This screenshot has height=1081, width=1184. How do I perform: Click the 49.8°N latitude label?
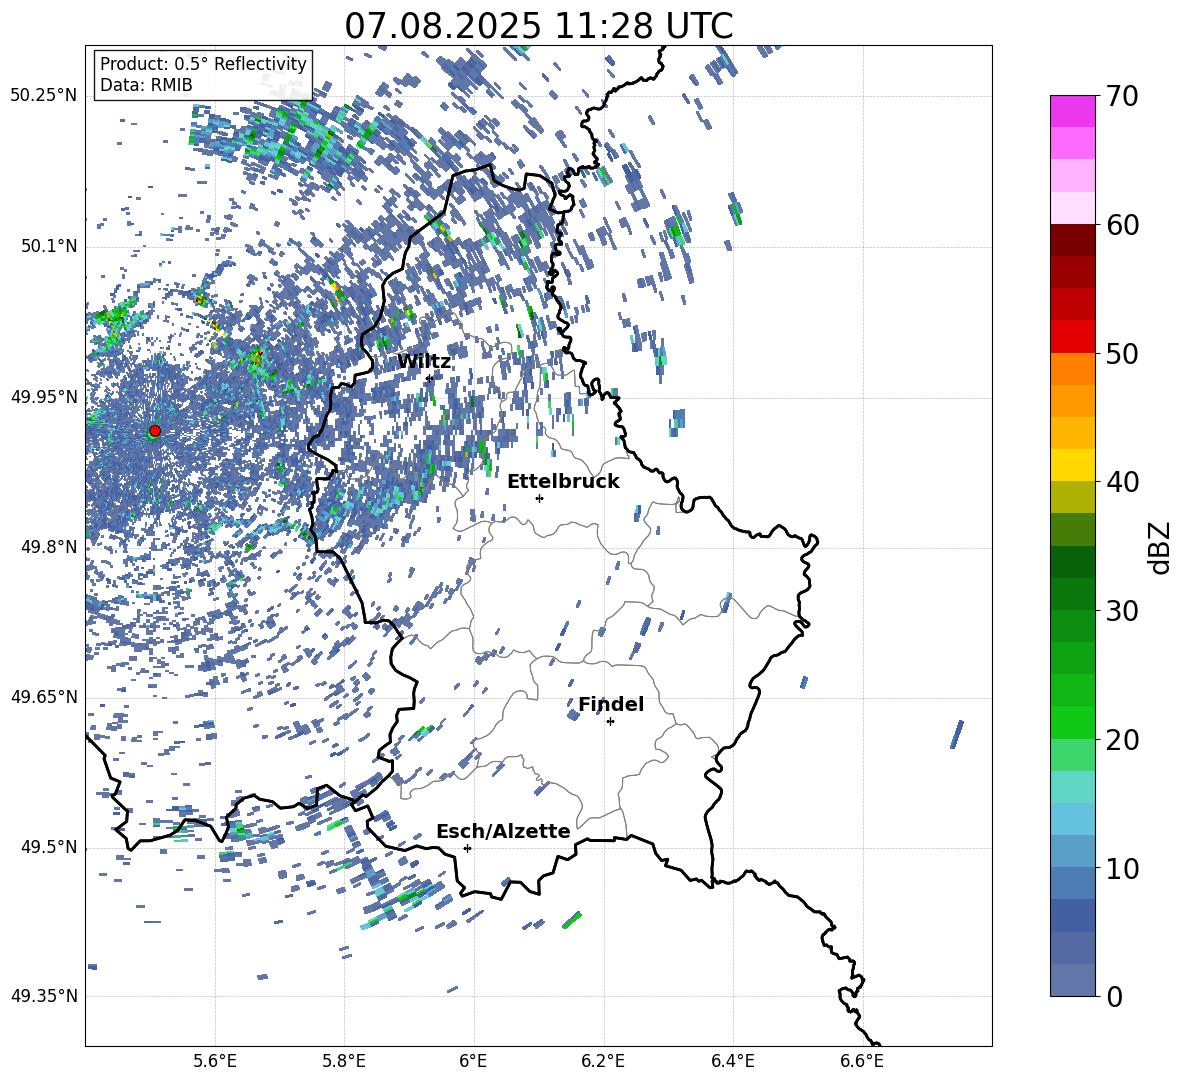(48, 547)
